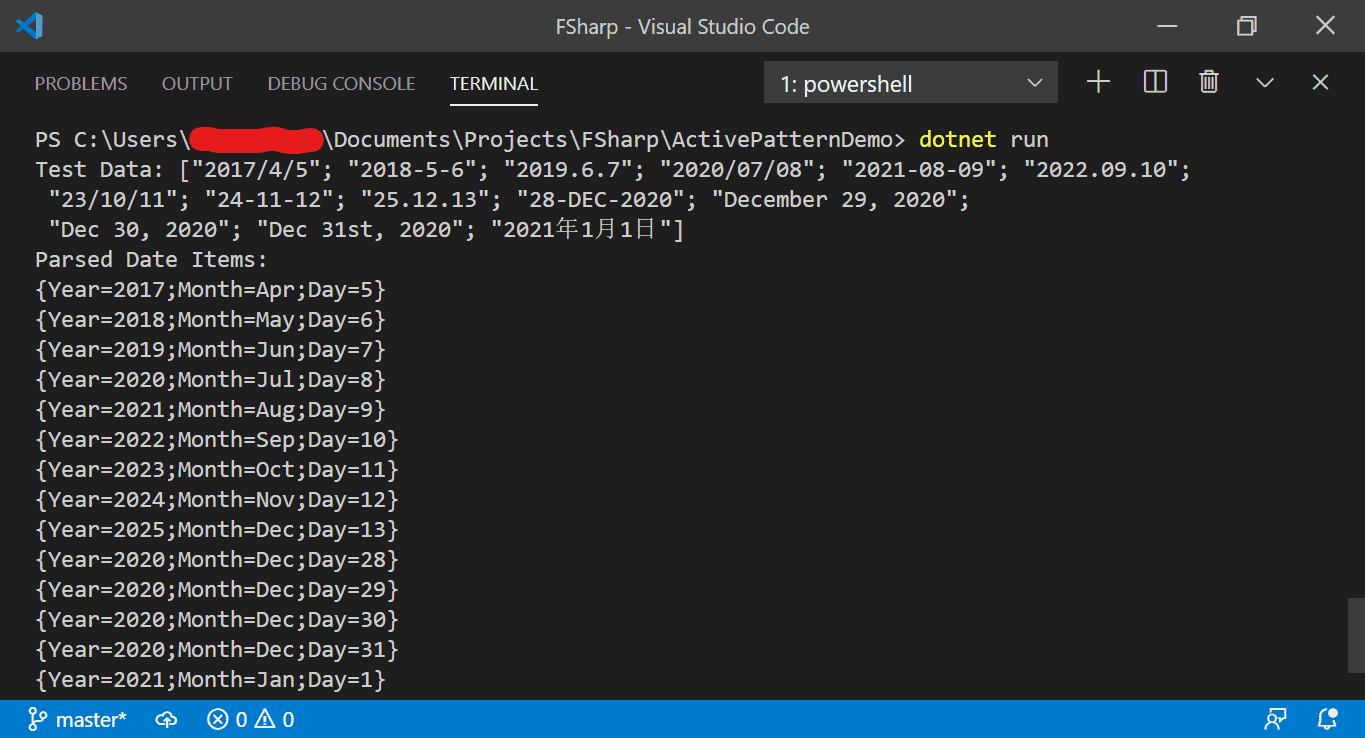Screen dimensions: 1365x738
Task: Click the "28-DEC-2020" test string
Action: click(601, 200)
